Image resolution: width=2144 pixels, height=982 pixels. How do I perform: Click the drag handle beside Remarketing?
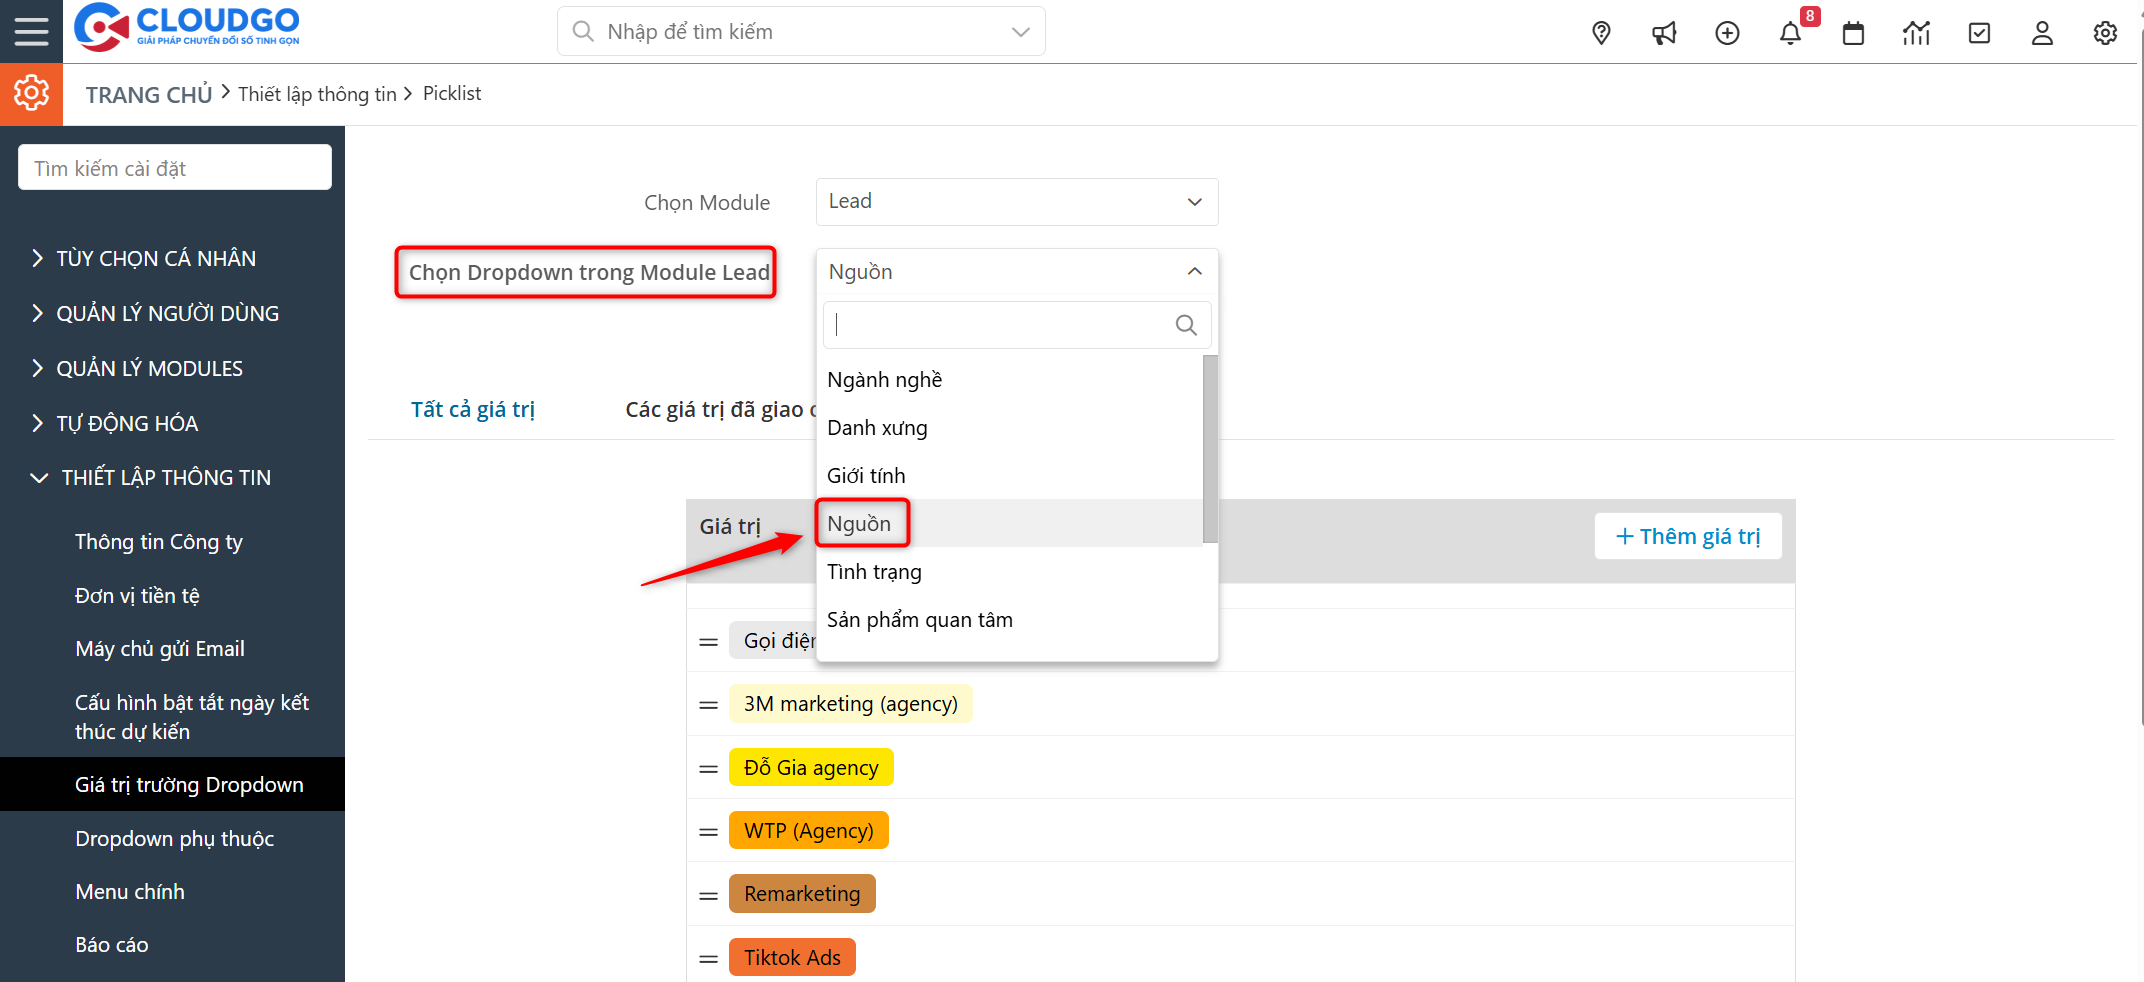[708, 895]
